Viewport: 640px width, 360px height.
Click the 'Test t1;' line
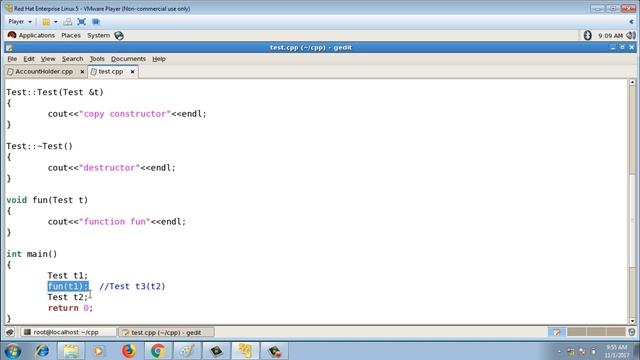tap(67, 276)
